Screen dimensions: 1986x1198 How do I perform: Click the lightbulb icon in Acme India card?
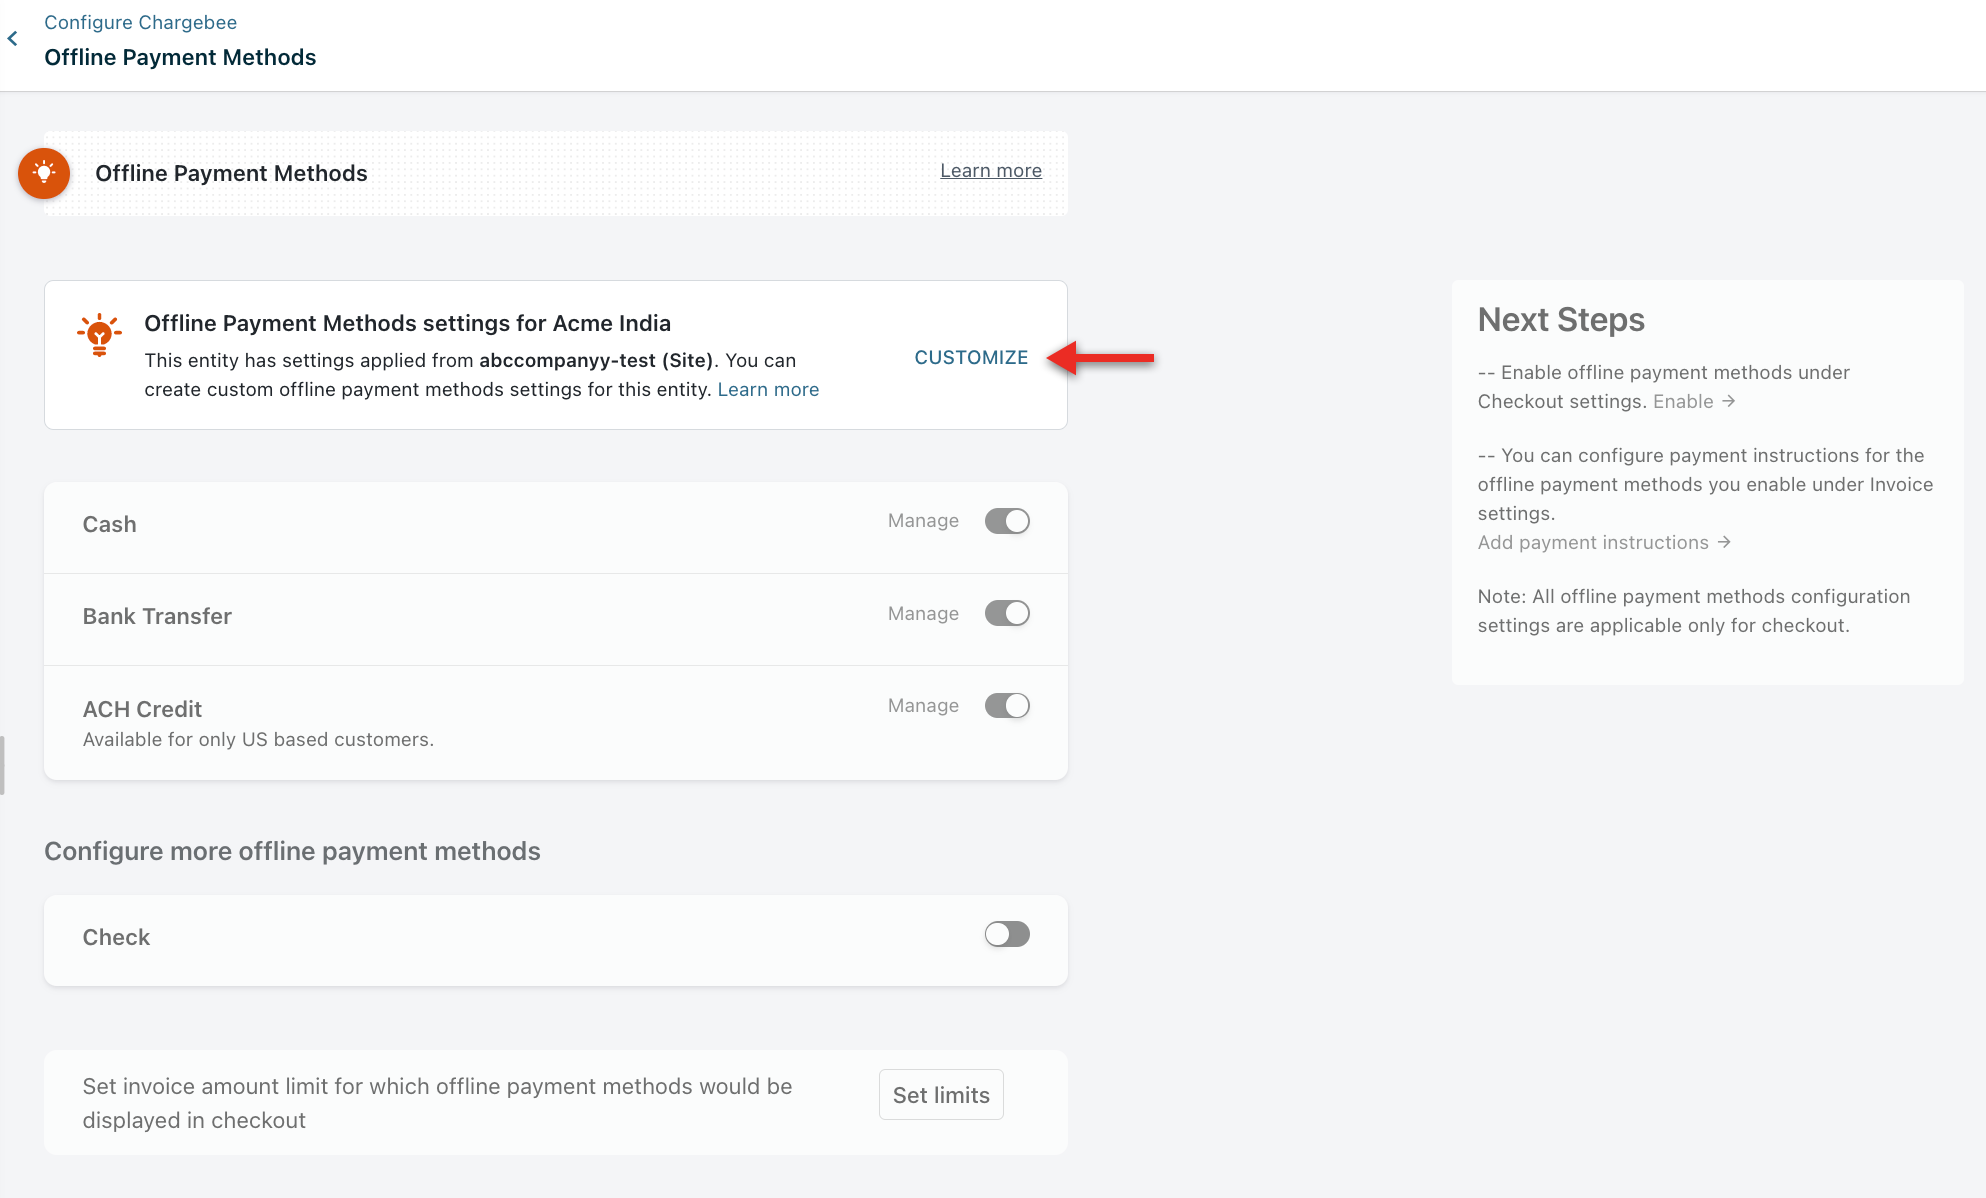click(99, 335)
